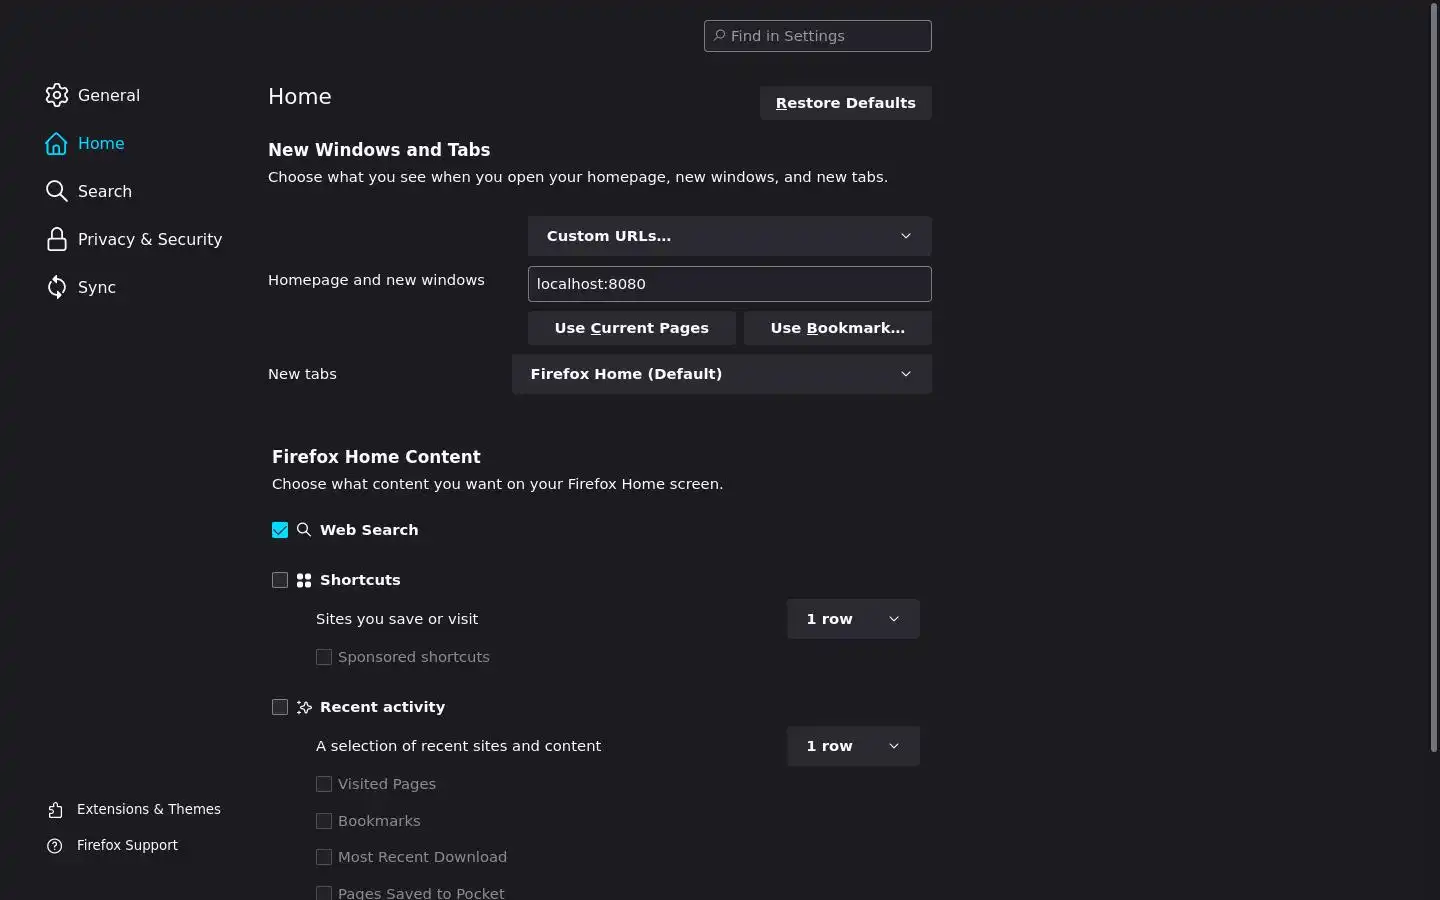This screenshot has height=900, width=1440.
Task: Expand the Shortcuts rows dropdown
Action: point(852,619)
